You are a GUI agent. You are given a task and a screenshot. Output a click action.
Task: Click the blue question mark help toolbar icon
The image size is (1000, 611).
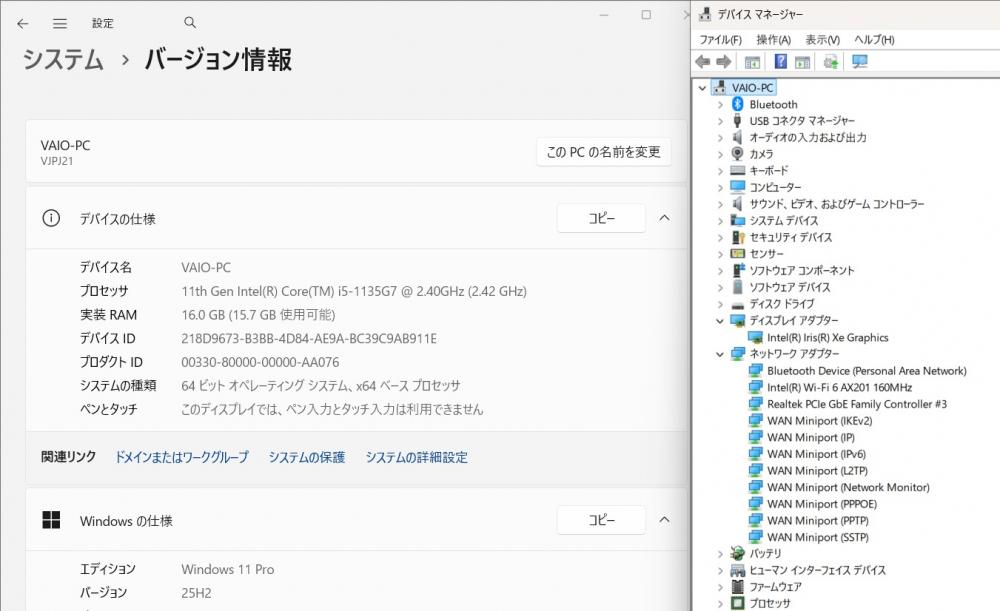[x=781, y=61]
